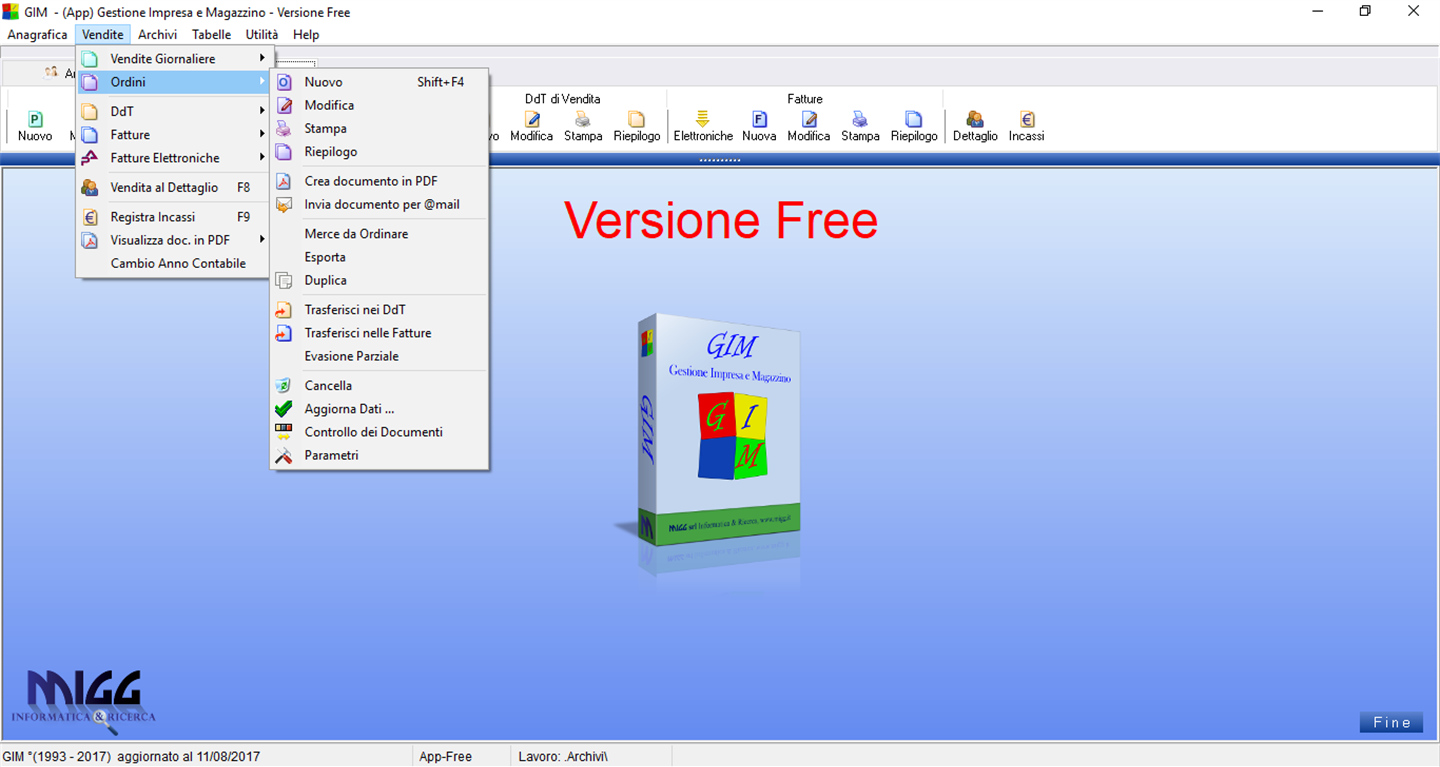Choose Aggiorna Dati ... entry
The image size is (1440, 767).
(379, 409)
